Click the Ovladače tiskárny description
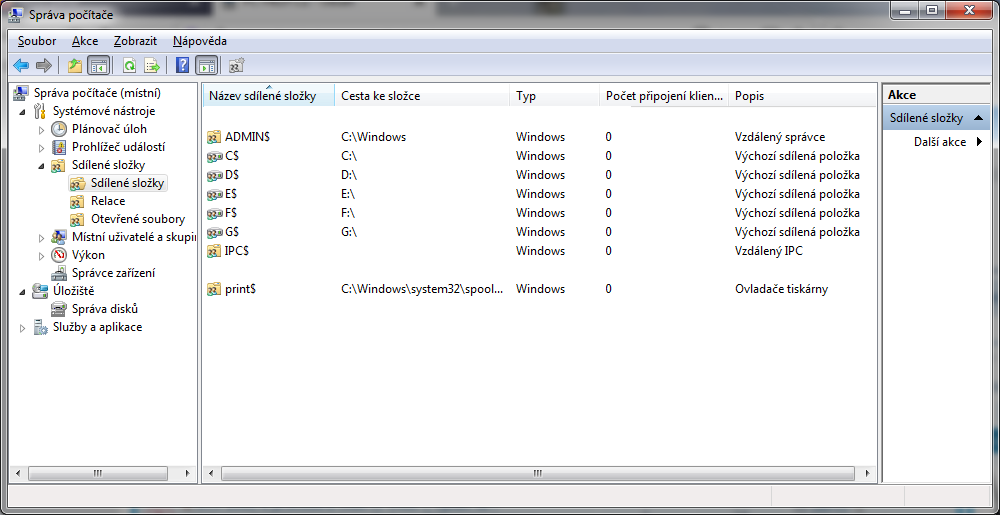1000x515 pixels. point(781,289)
